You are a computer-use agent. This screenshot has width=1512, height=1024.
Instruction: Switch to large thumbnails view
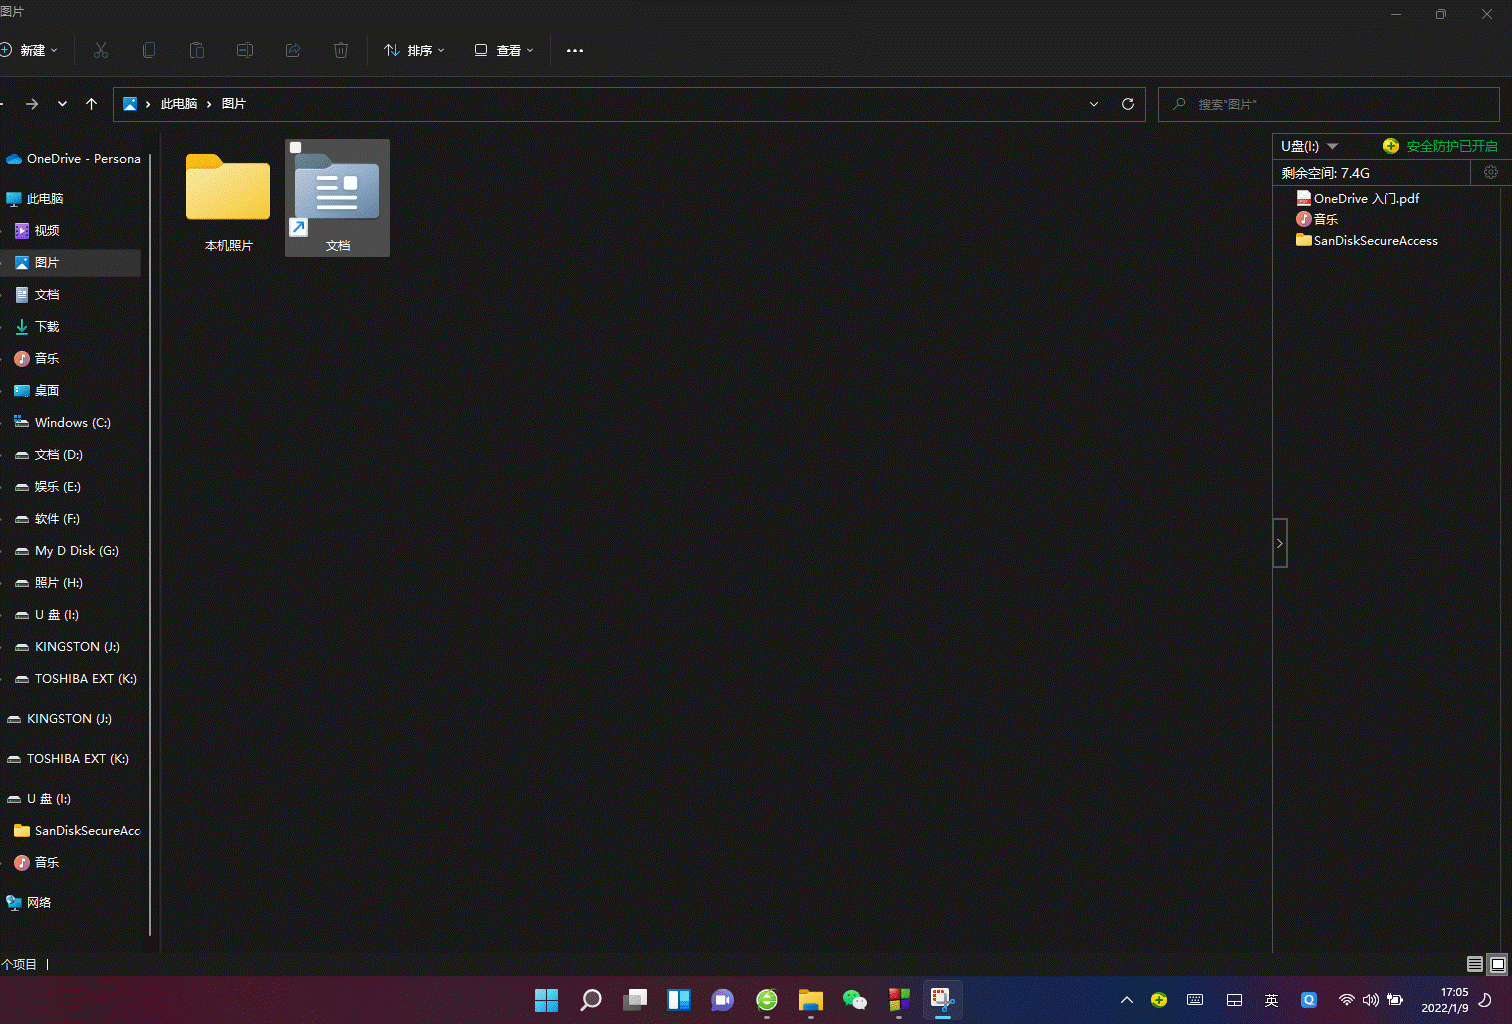coord(1497,964)
